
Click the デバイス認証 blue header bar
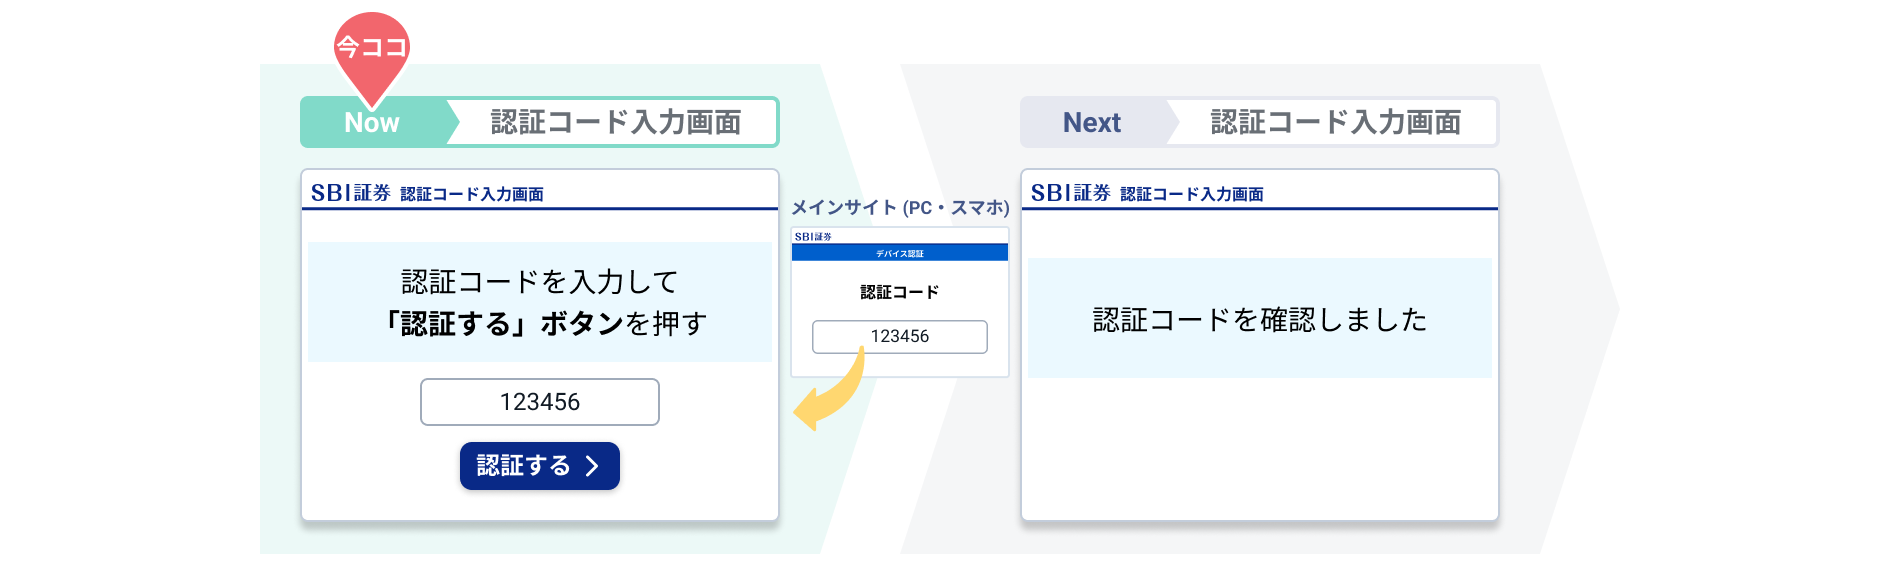point(899,253)
